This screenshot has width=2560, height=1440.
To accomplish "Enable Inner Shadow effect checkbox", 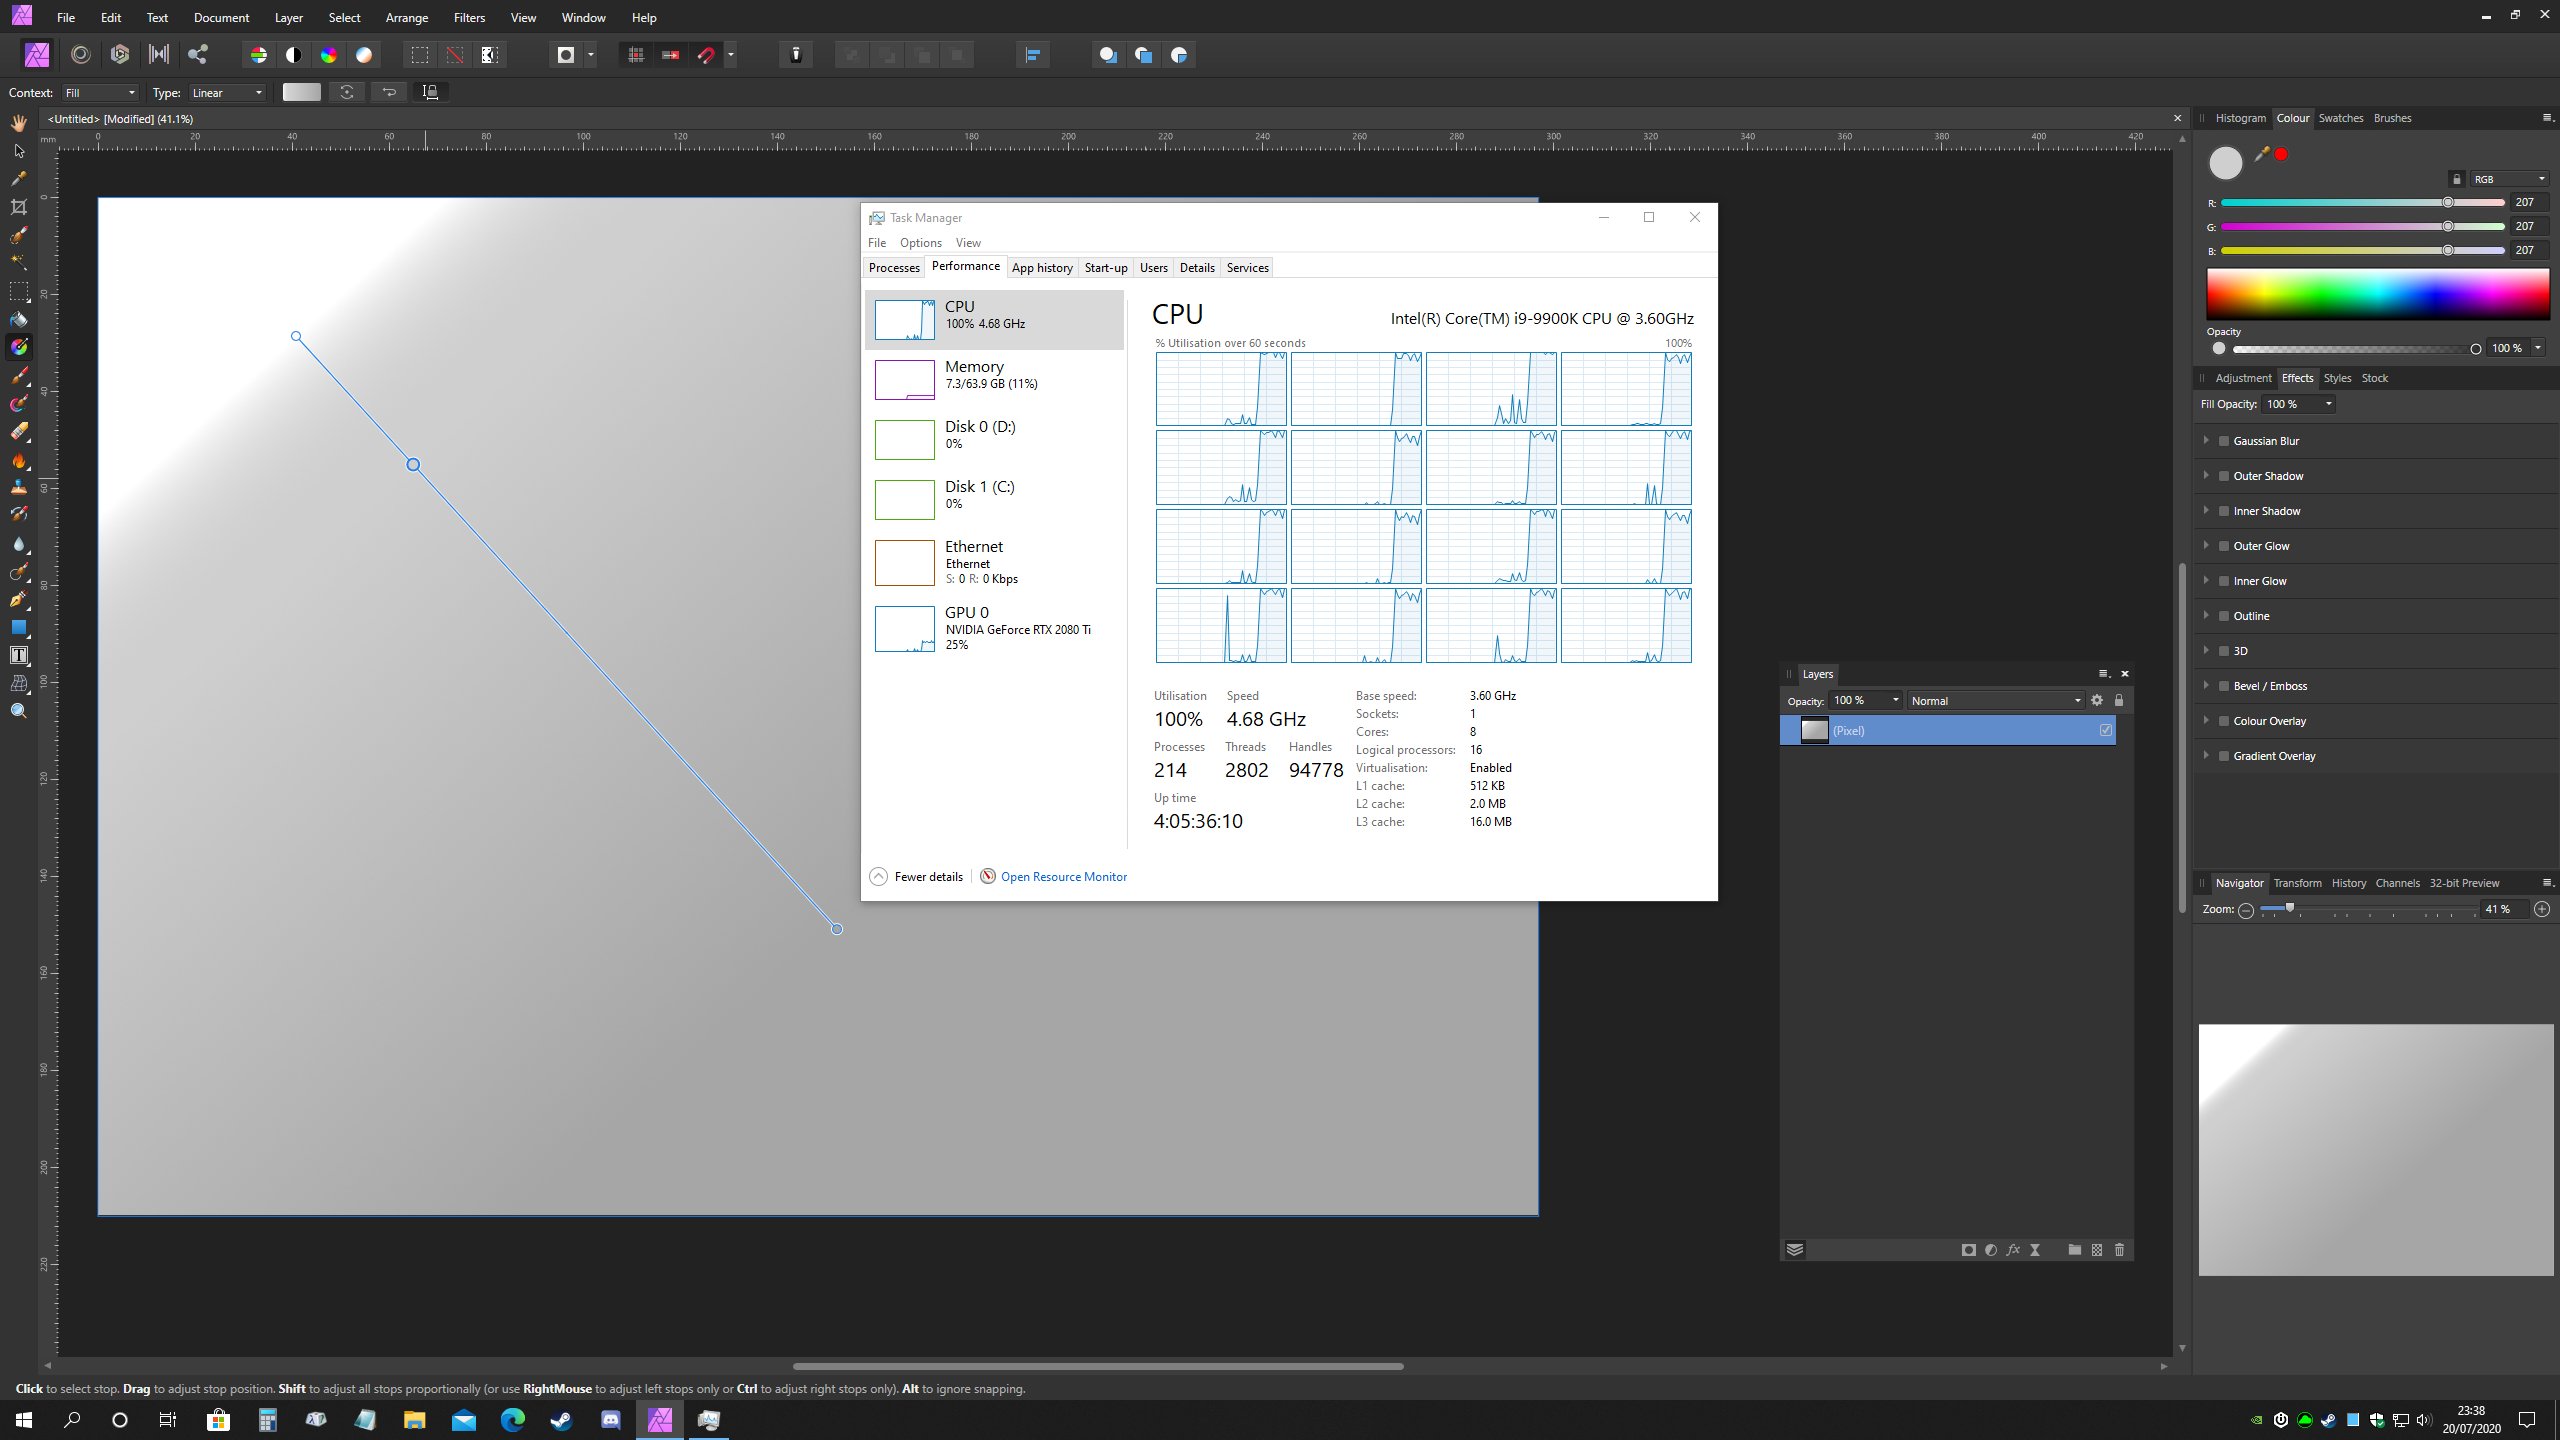I will click(2224, 511).
